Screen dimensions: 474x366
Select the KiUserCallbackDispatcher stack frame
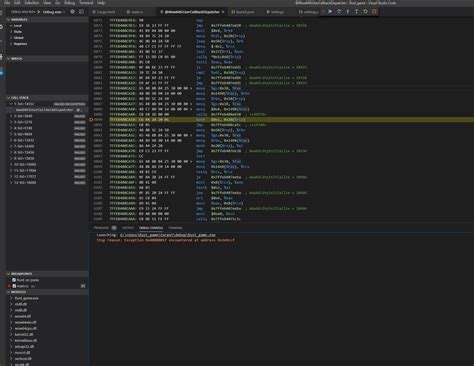[47, 110]
